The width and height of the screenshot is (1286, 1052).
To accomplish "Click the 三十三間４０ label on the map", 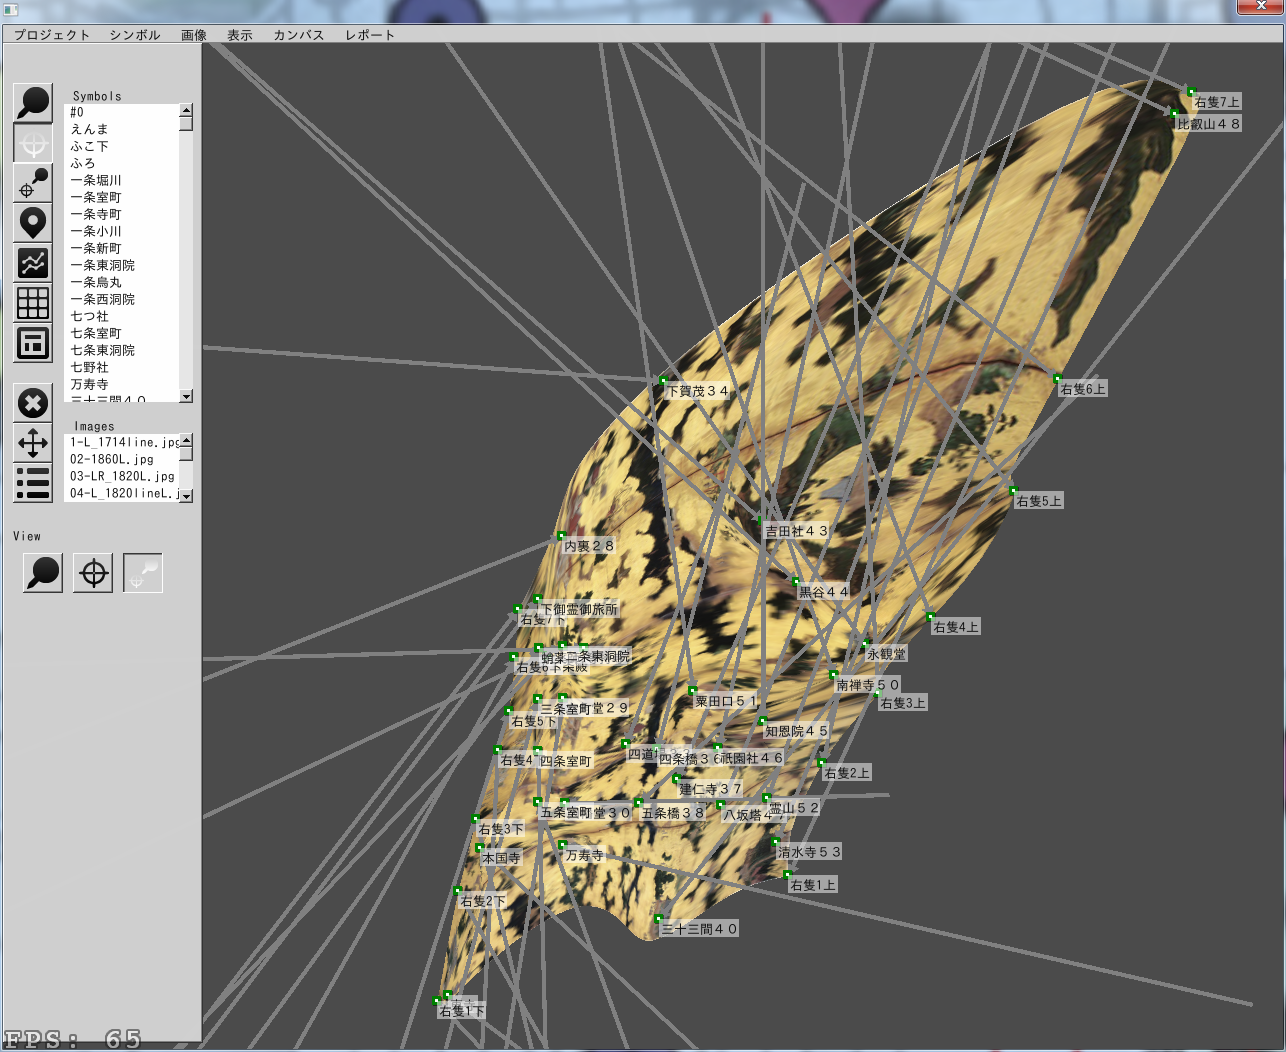I will coord(700,929).
